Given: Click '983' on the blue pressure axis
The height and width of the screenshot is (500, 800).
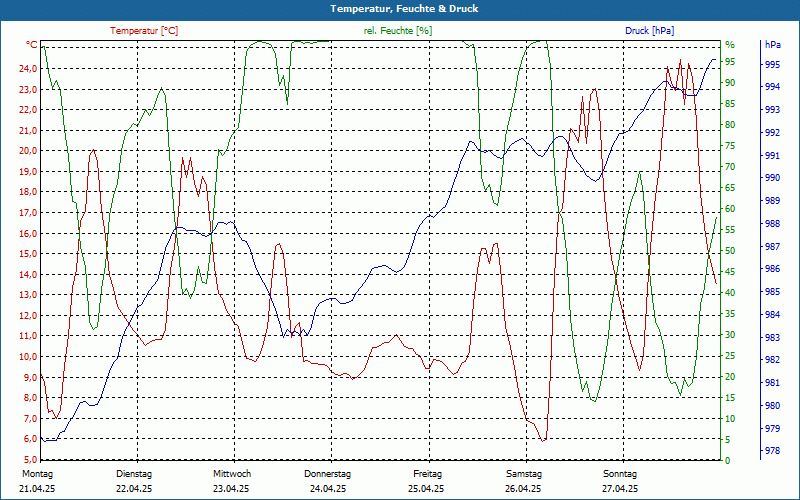Looking at the screenshot, I should click(x=772, y=337).
